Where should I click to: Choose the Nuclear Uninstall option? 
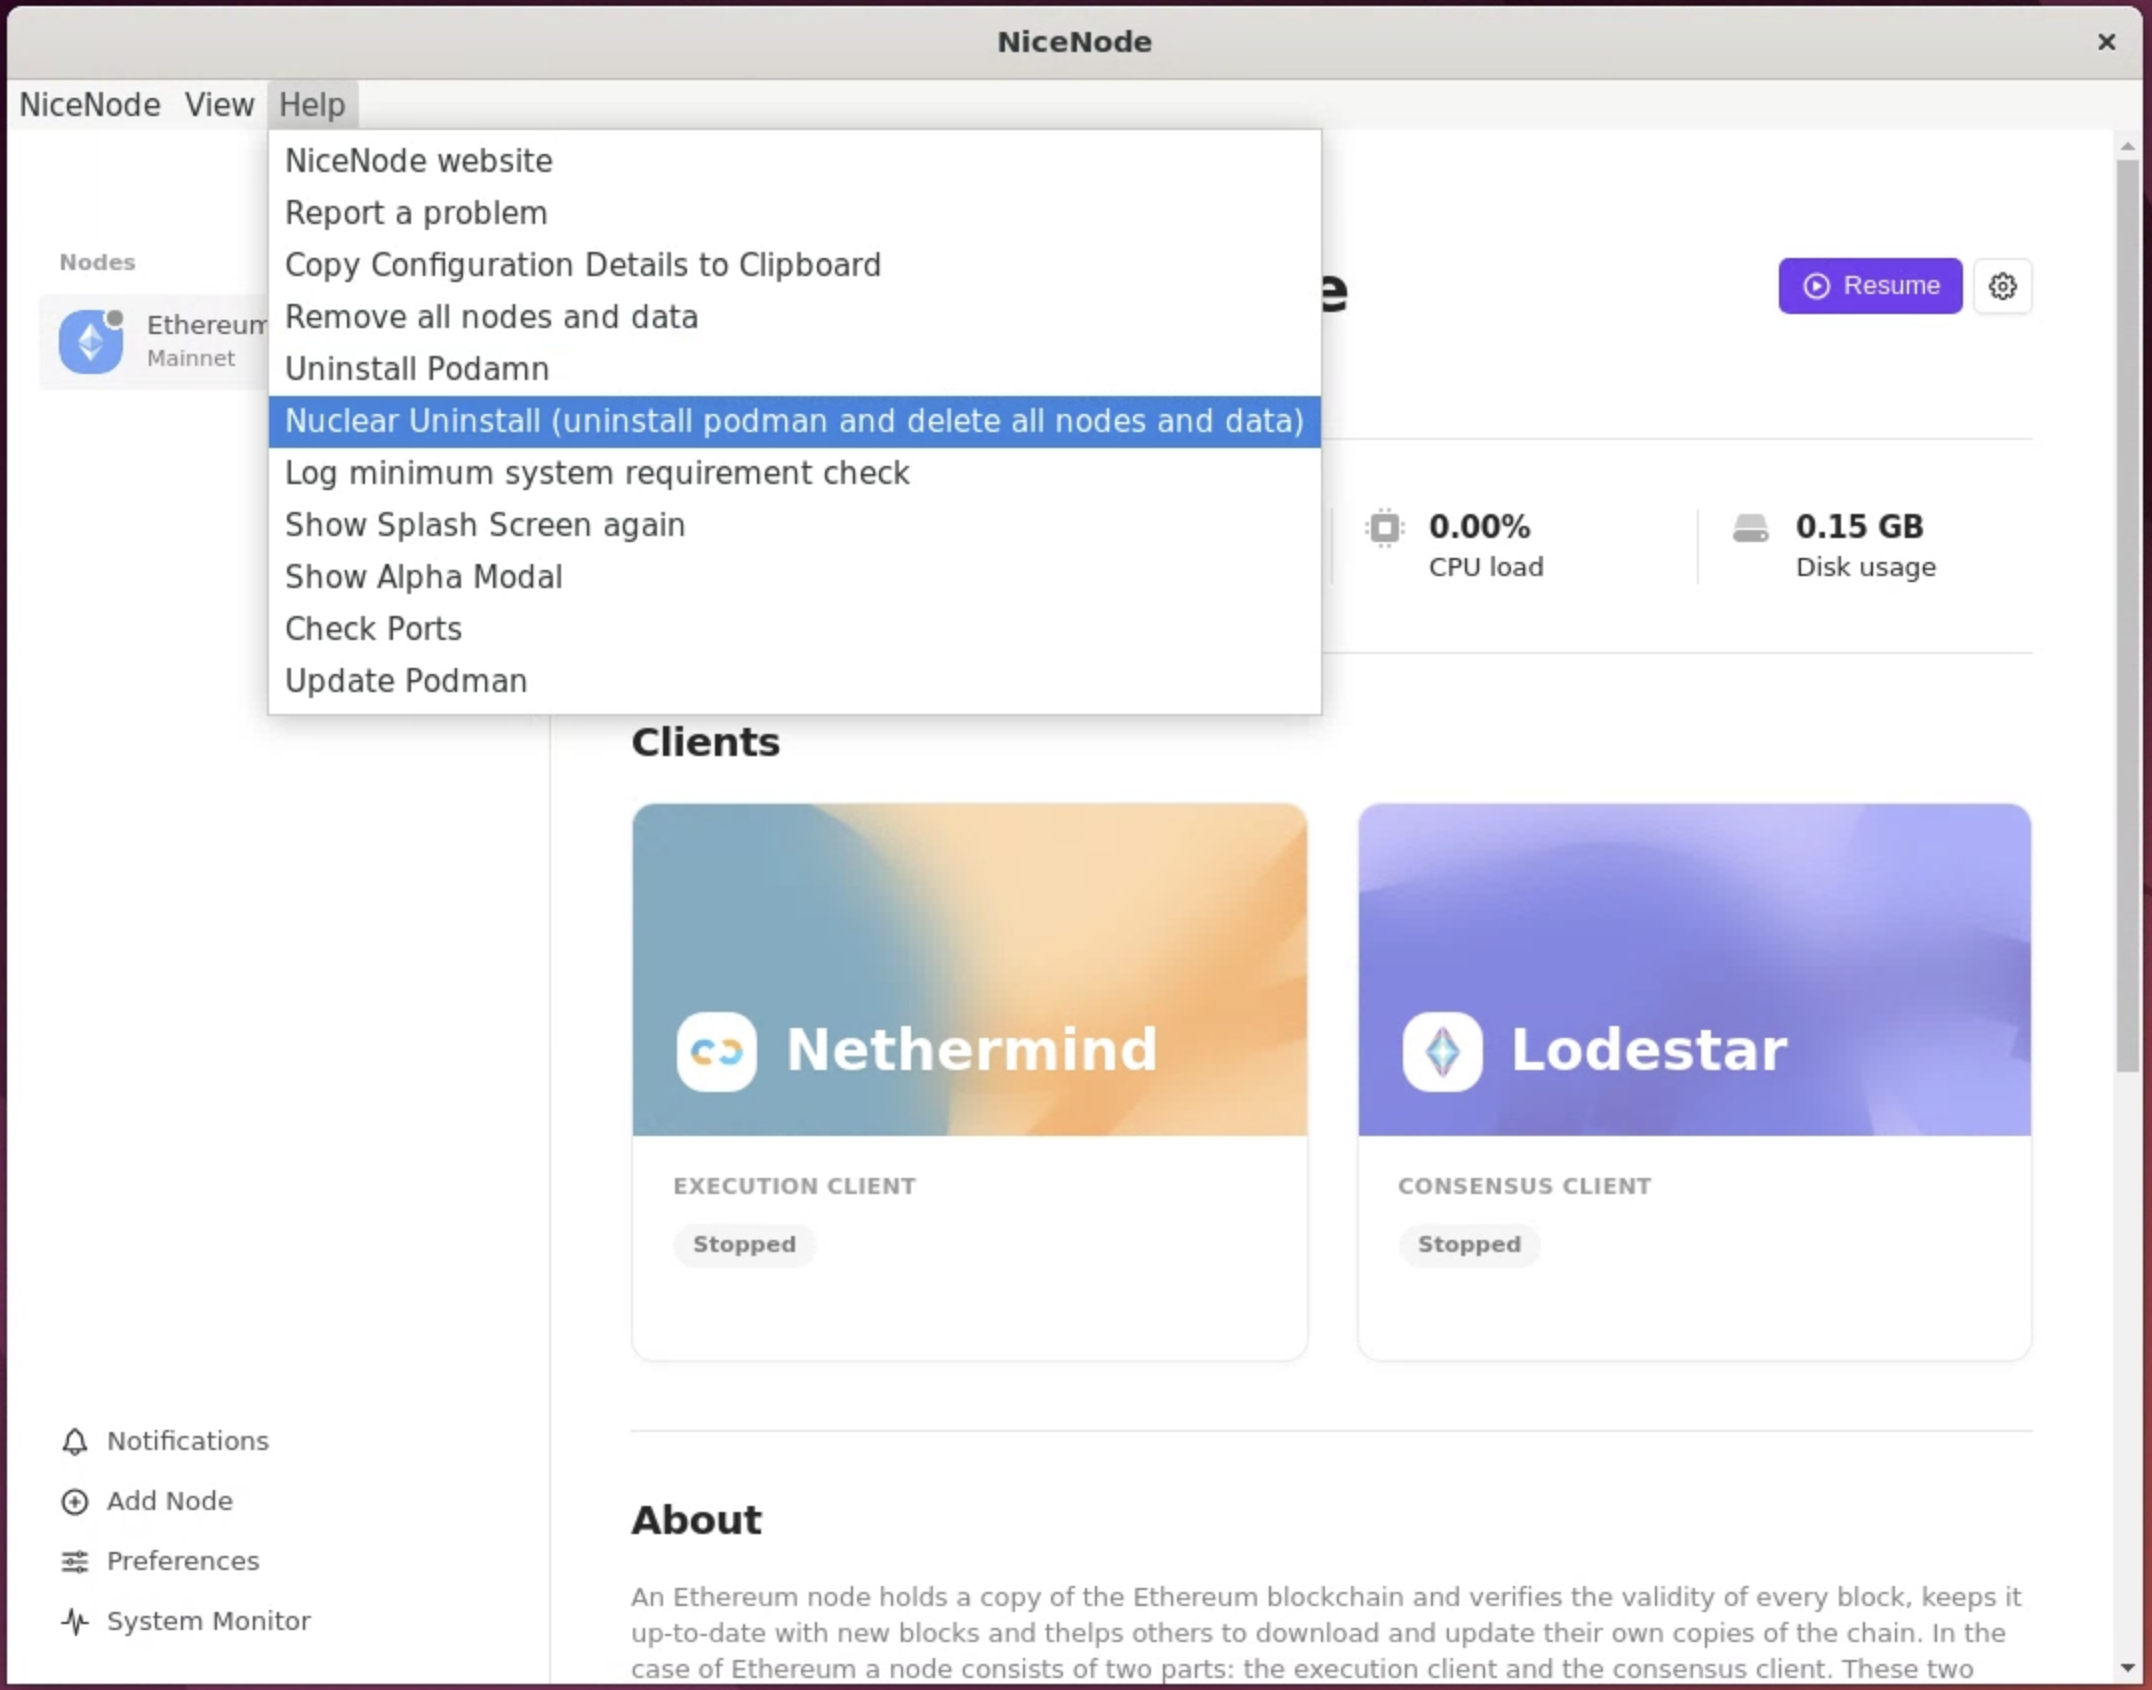click(794, 421)
